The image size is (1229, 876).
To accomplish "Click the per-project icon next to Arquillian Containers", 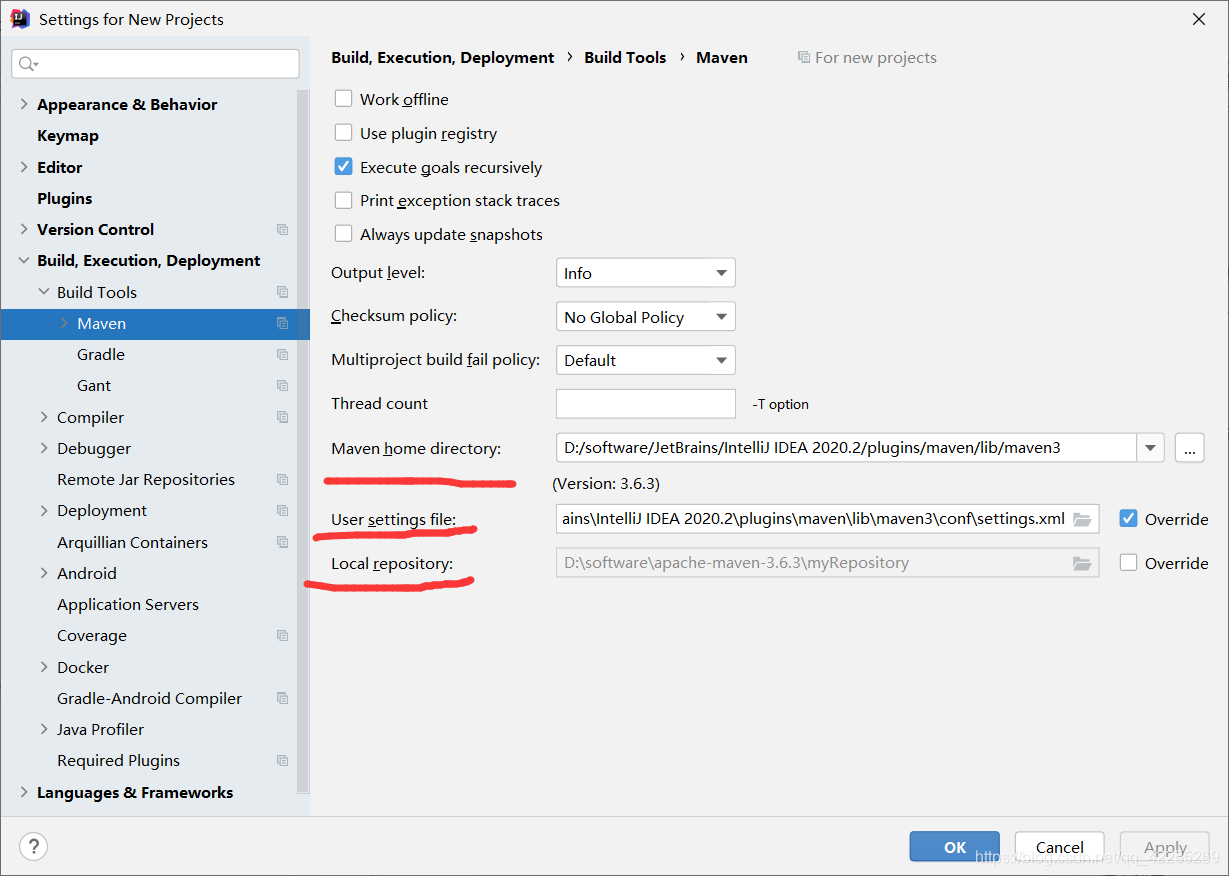I will pyautogui.click(x=282, y=542).
